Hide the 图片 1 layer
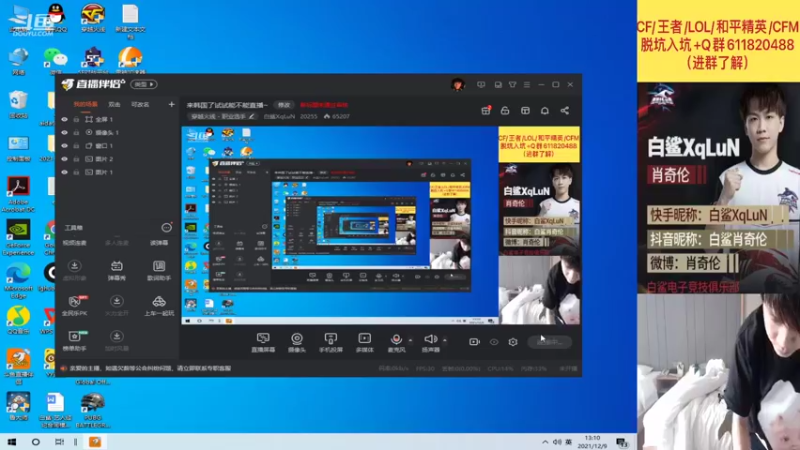Viewport: 800px width, 450px height. pos(64,172)
